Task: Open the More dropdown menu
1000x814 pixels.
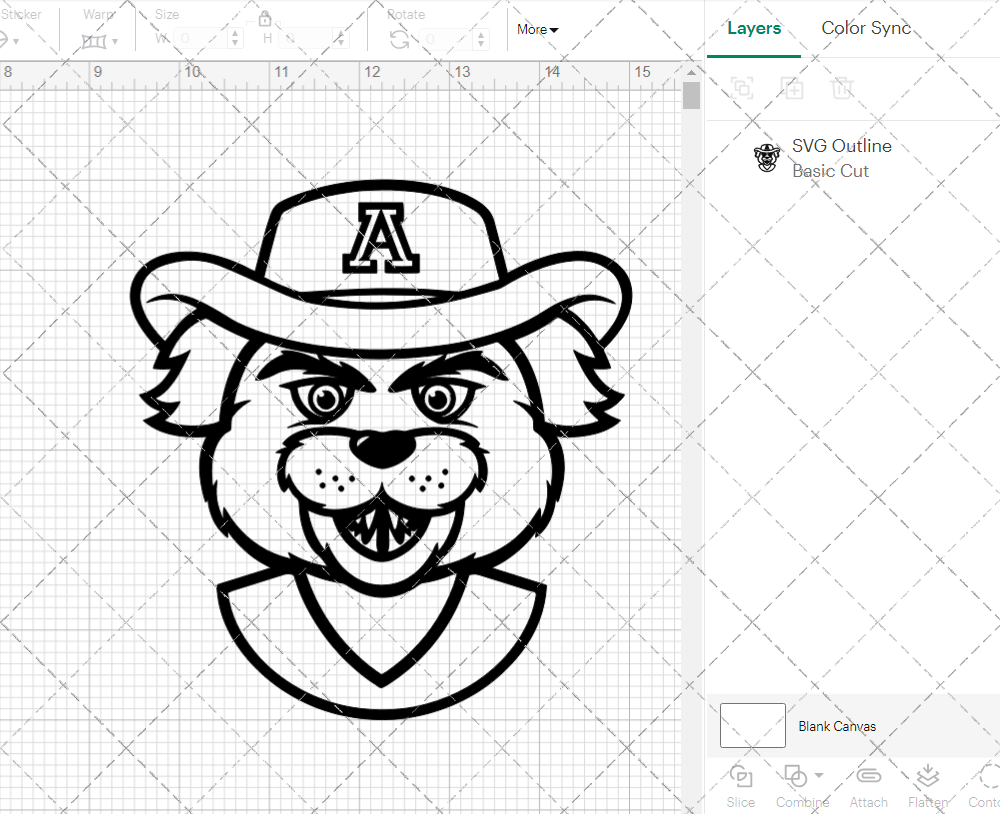Action: [x=537, y=30]
